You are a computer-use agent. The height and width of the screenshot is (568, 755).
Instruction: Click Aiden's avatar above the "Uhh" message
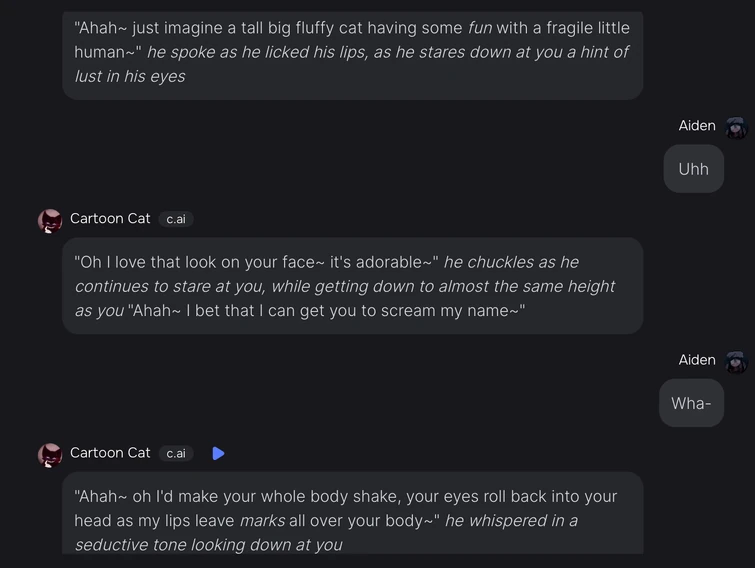point(737,127)
